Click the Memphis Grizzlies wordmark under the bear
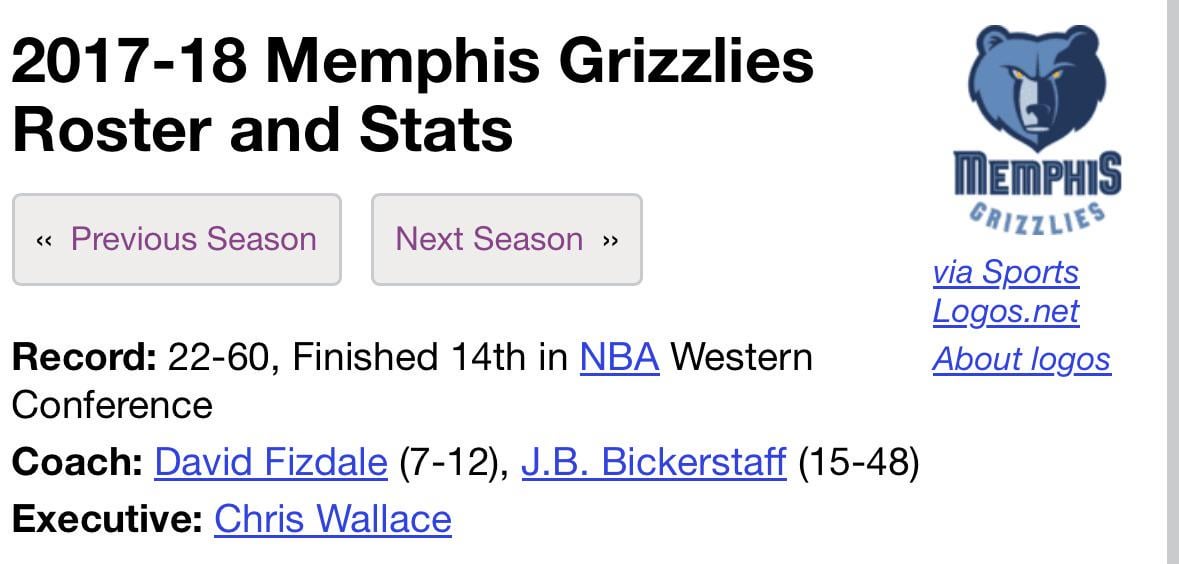Screen dimensions: 1179x564 coord(1037,190)
